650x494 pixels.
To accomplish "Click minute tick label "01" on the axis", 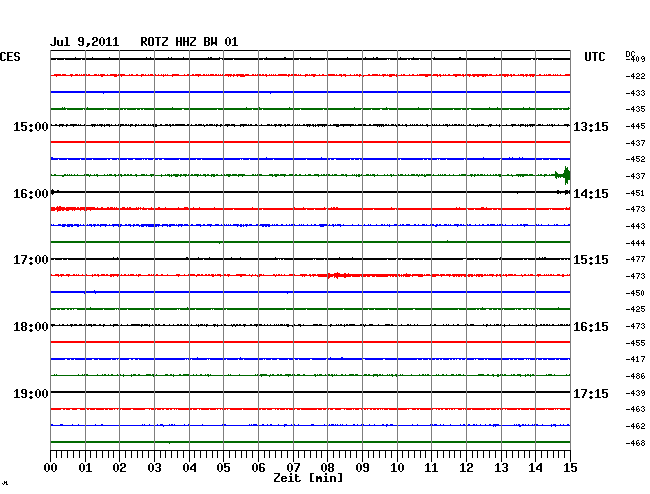I will (85, 467).
